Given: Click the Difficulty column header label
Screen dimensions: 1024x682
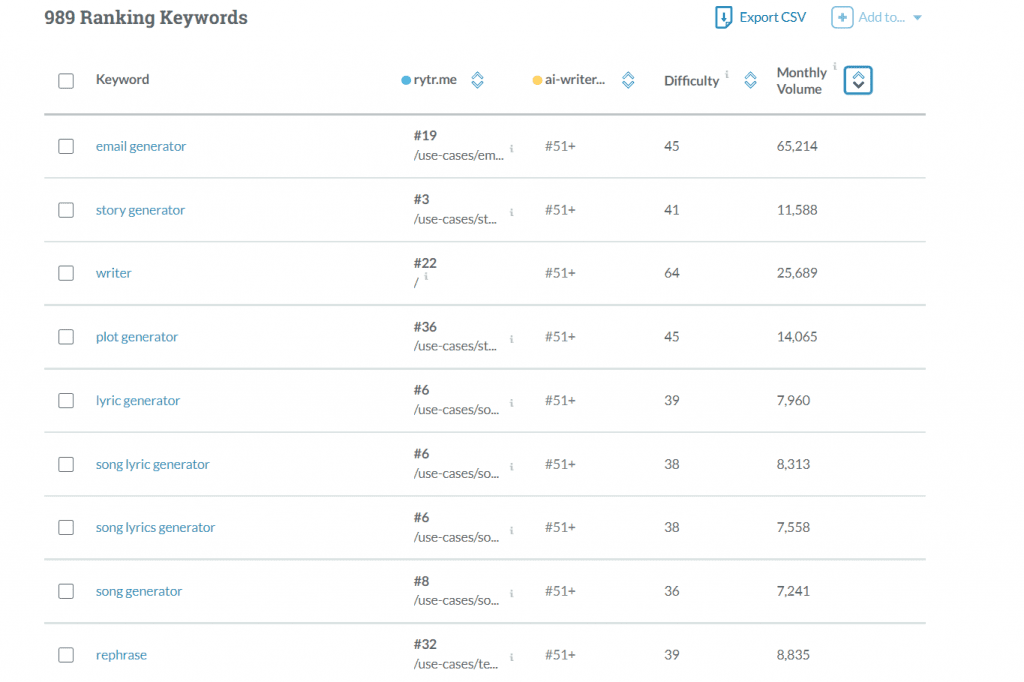Looking at the screenshot, I should point(692,81).
